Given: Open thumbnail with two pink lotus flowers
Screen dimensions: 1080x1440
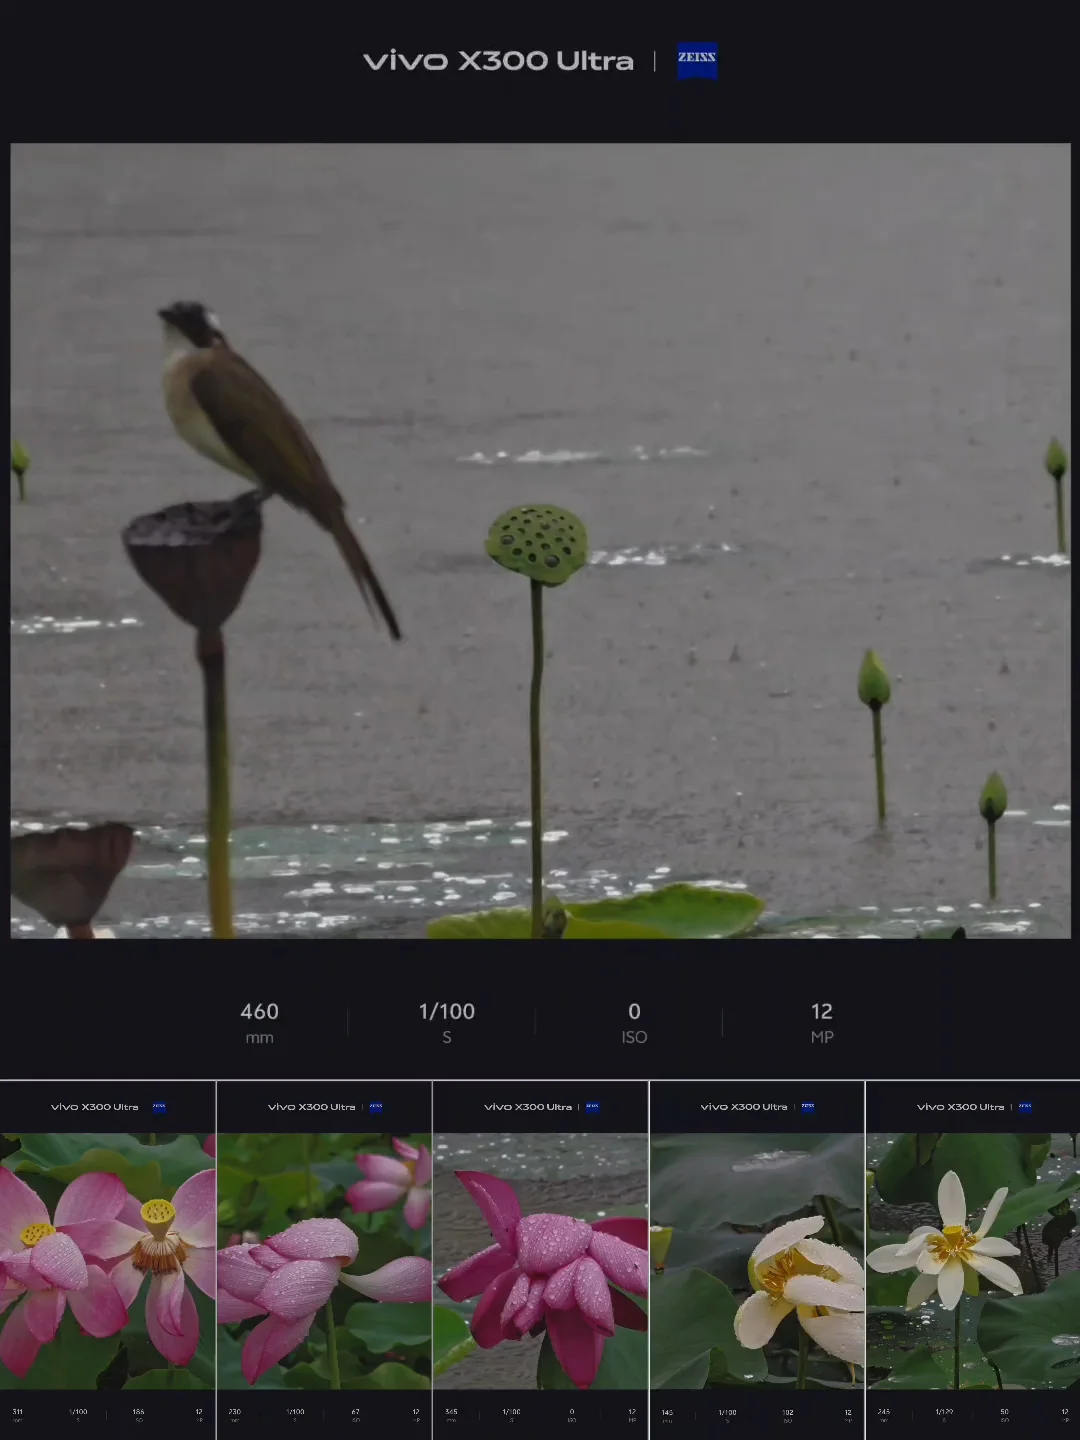Looking at the screenshot, I should 108,1261.
